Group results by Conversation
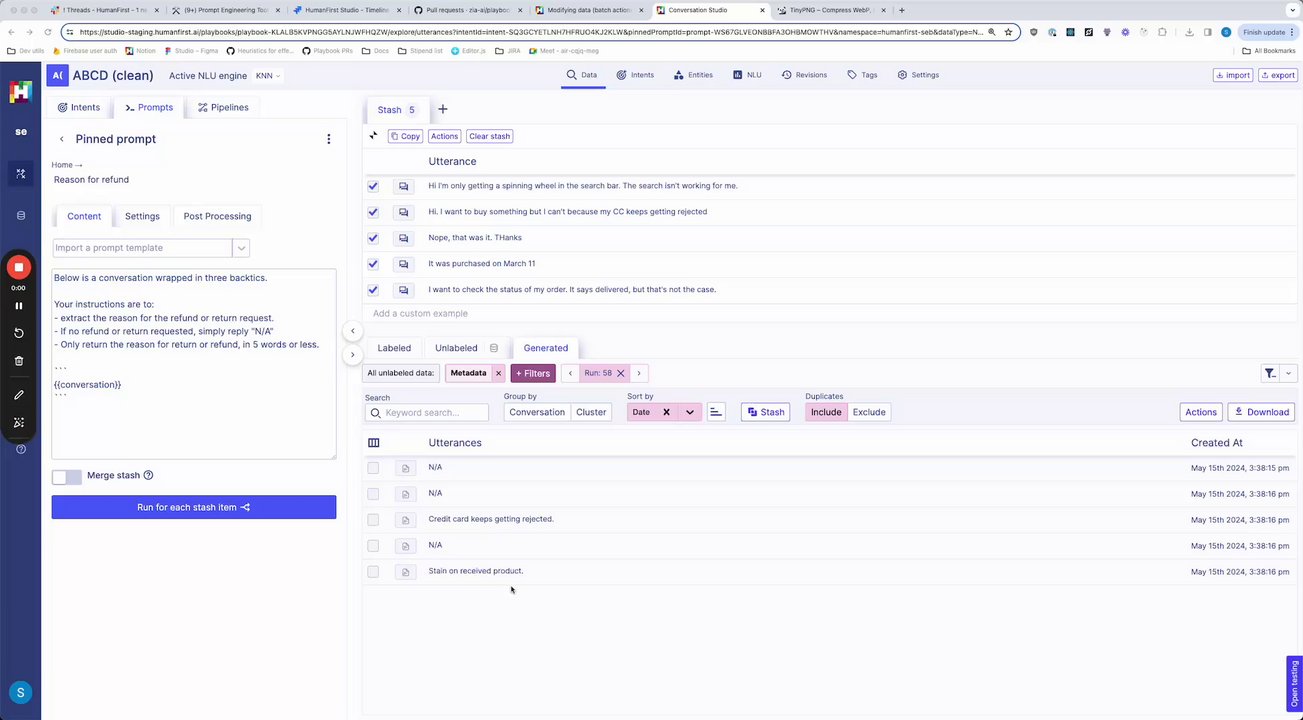 point(537,412)
